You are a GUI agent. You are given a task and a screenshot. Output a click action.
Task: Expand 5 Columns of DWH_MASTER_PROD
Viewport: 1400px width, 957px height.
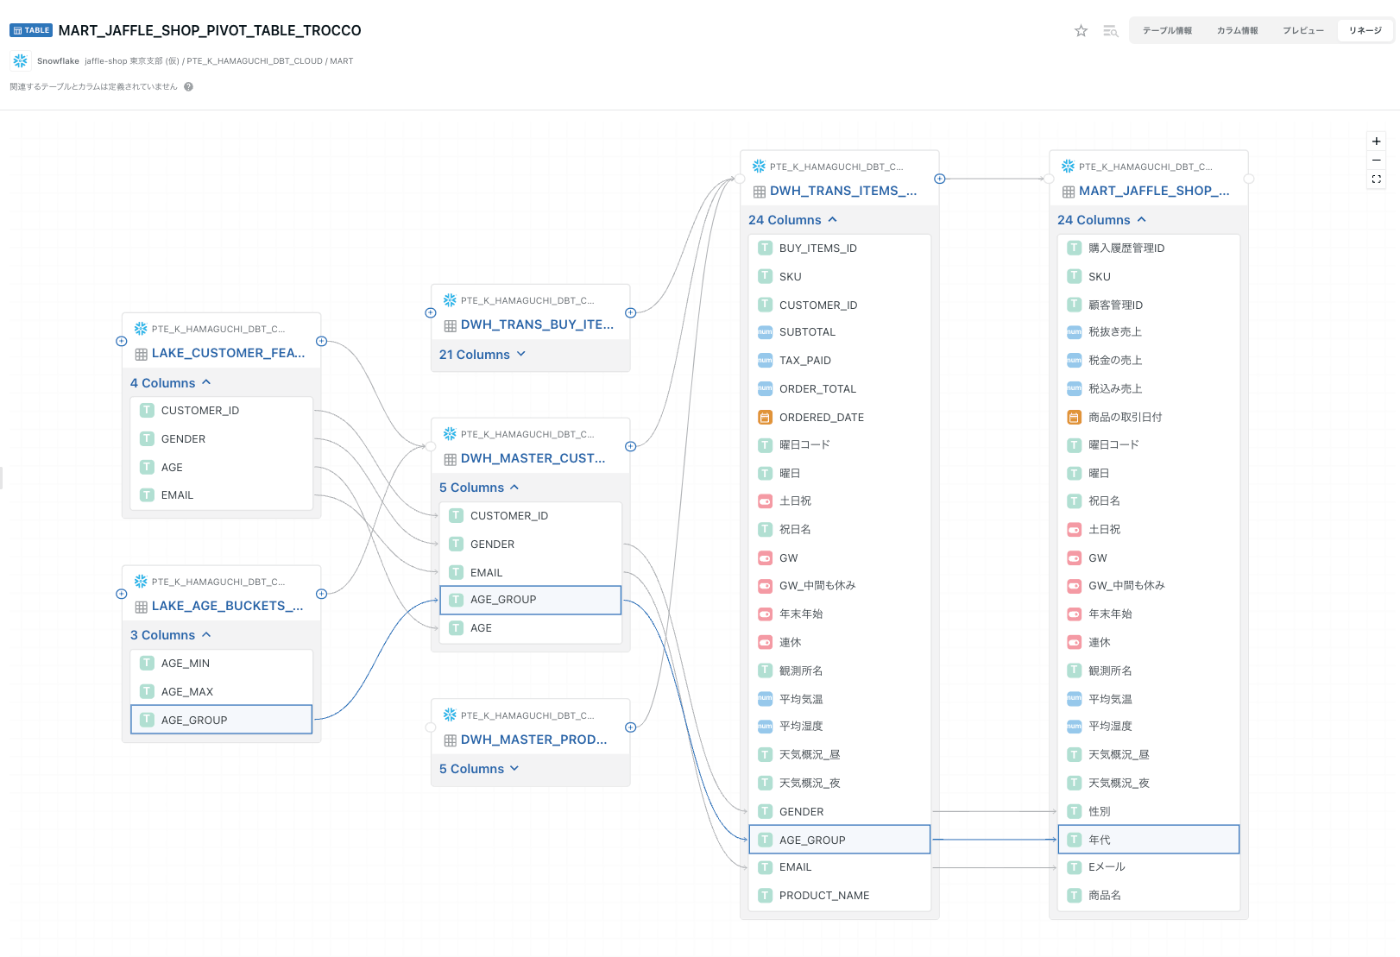click(x=479, y=769)
